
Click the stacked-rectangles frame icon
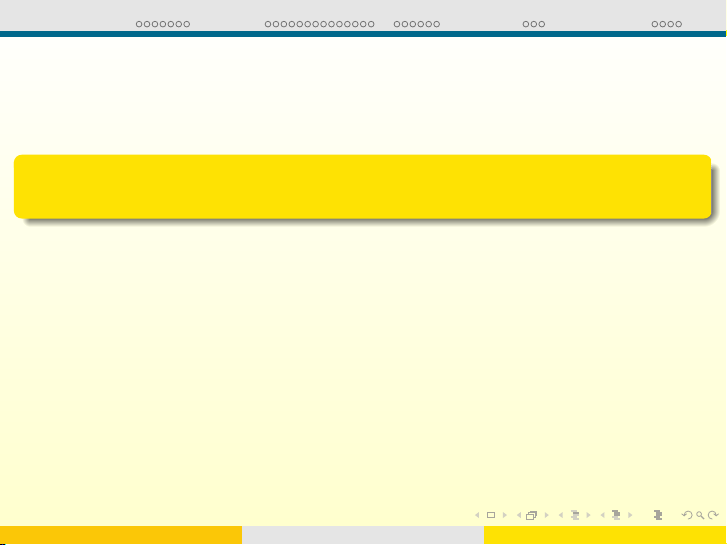coord(532,515)
